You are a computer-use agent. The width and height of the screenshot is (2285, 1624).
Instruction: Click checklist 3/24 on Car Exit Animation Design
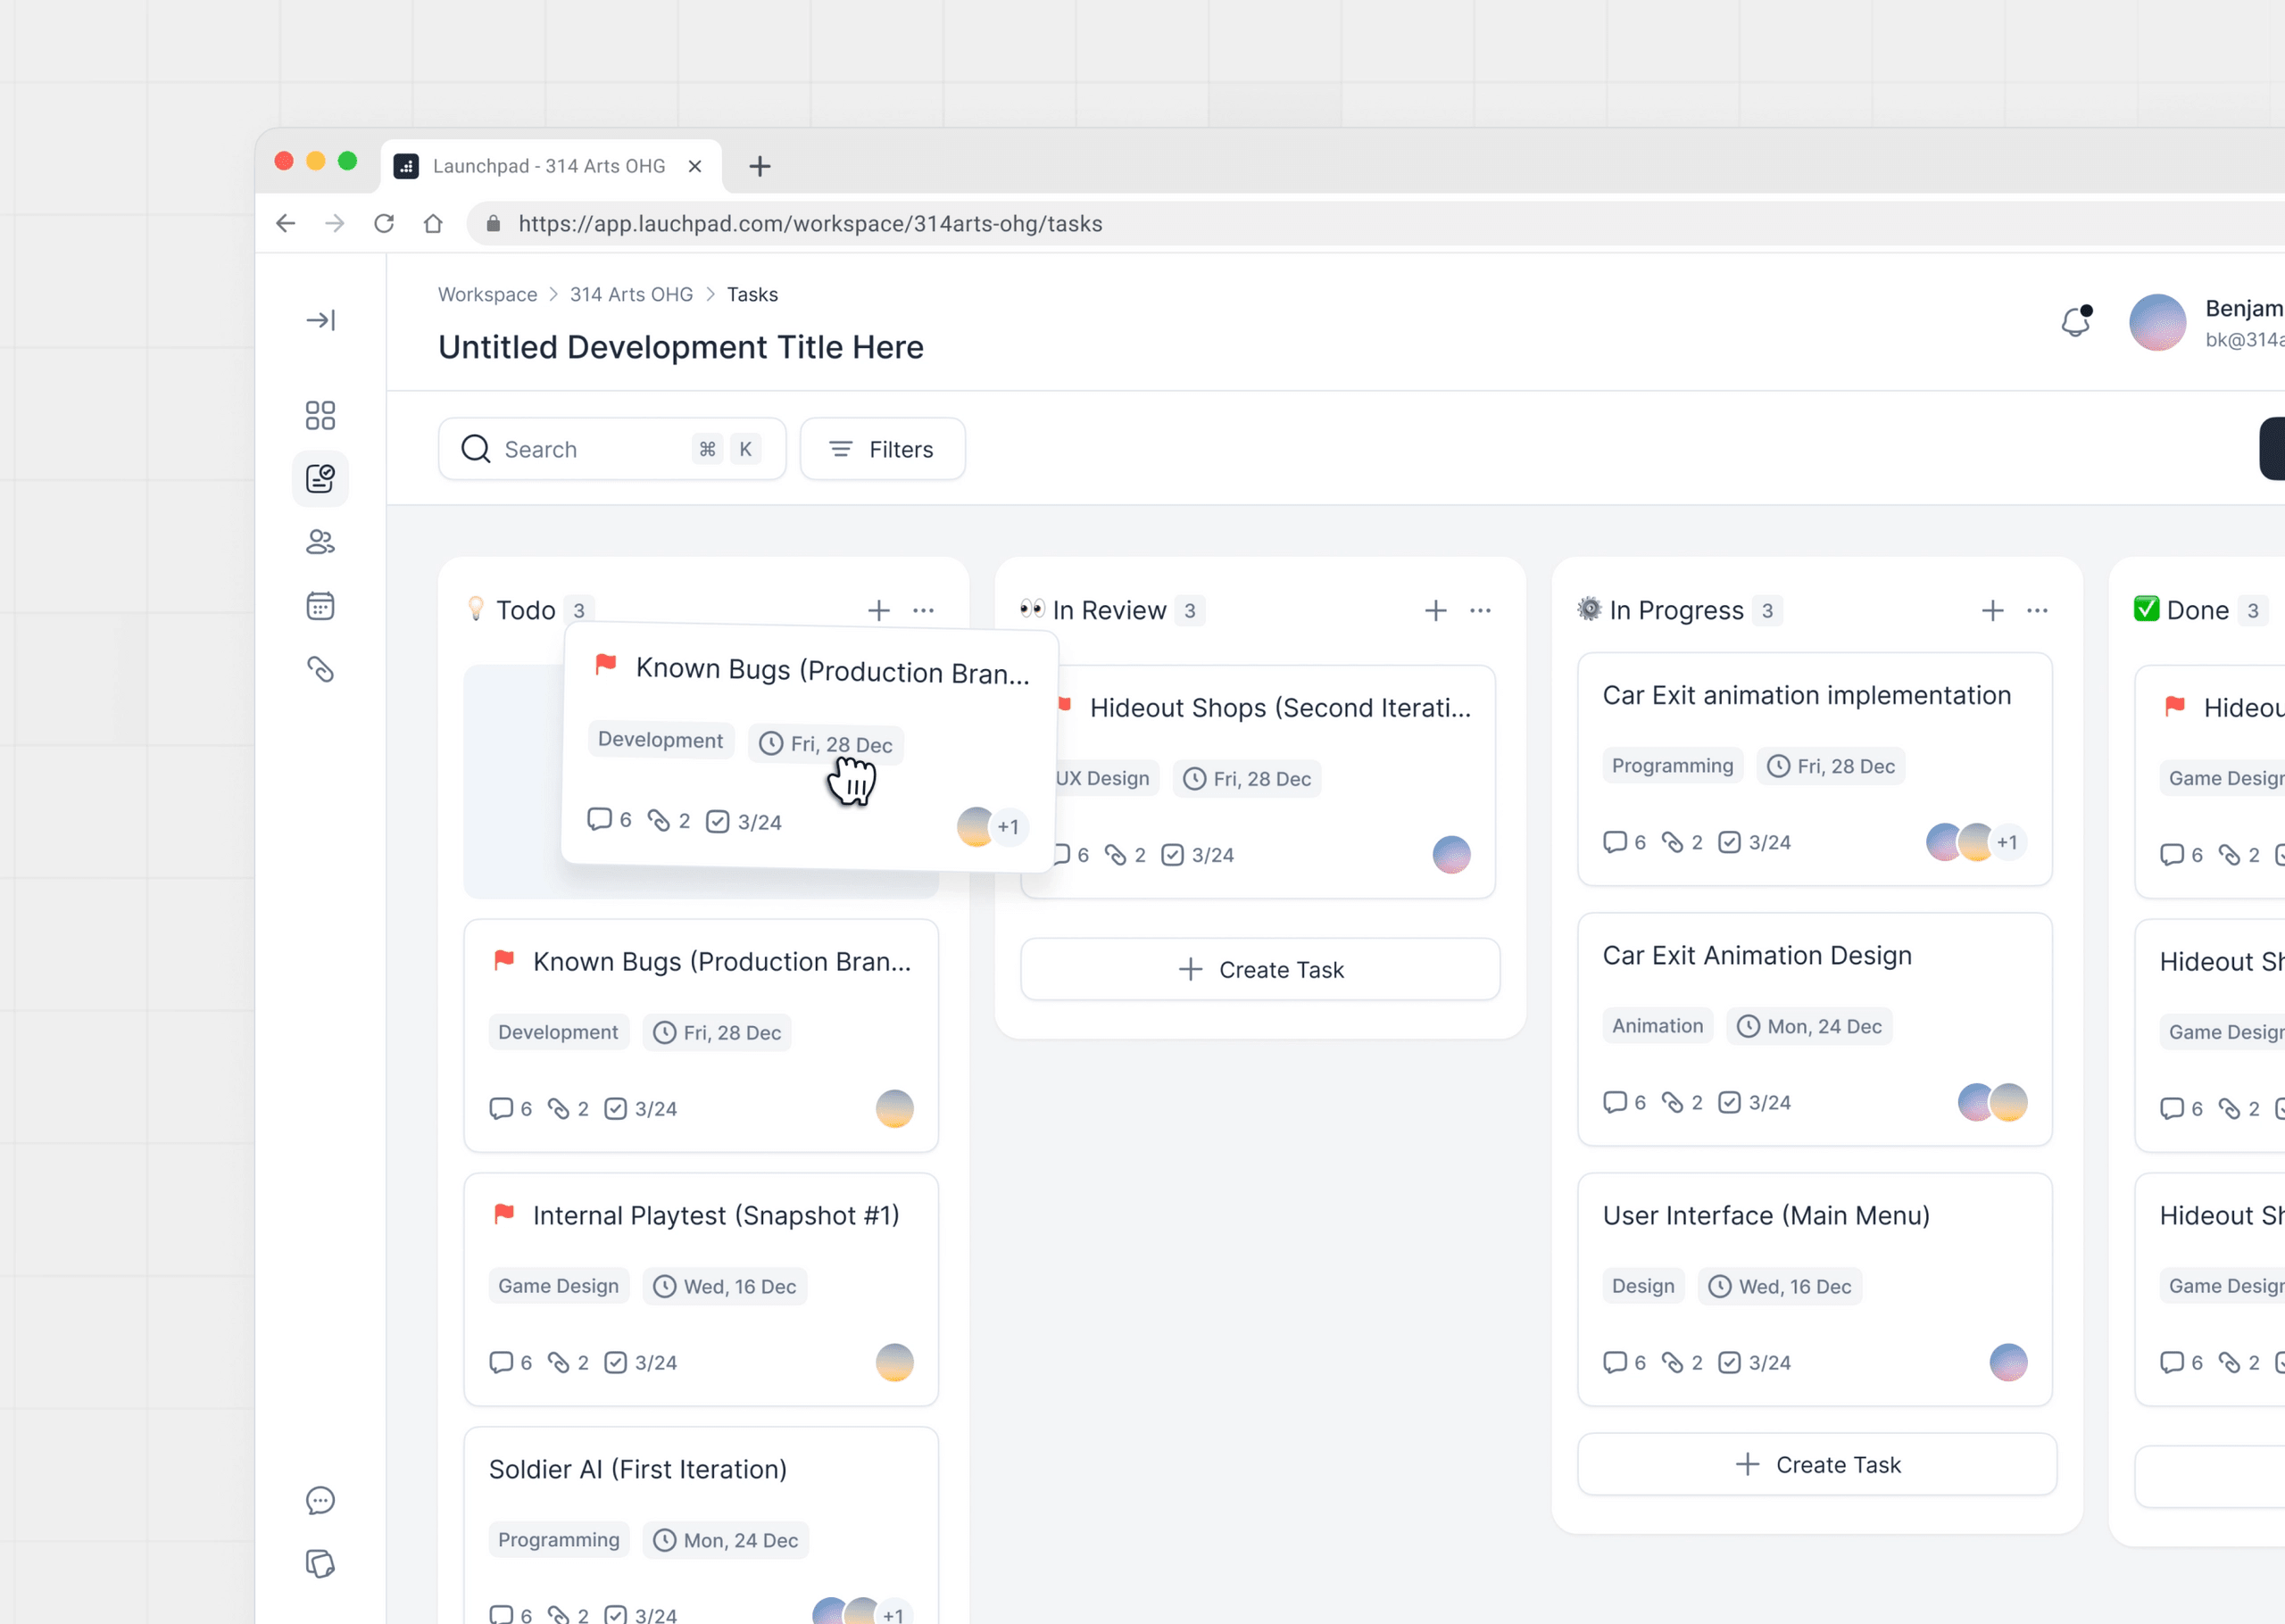[1755, 1102]
